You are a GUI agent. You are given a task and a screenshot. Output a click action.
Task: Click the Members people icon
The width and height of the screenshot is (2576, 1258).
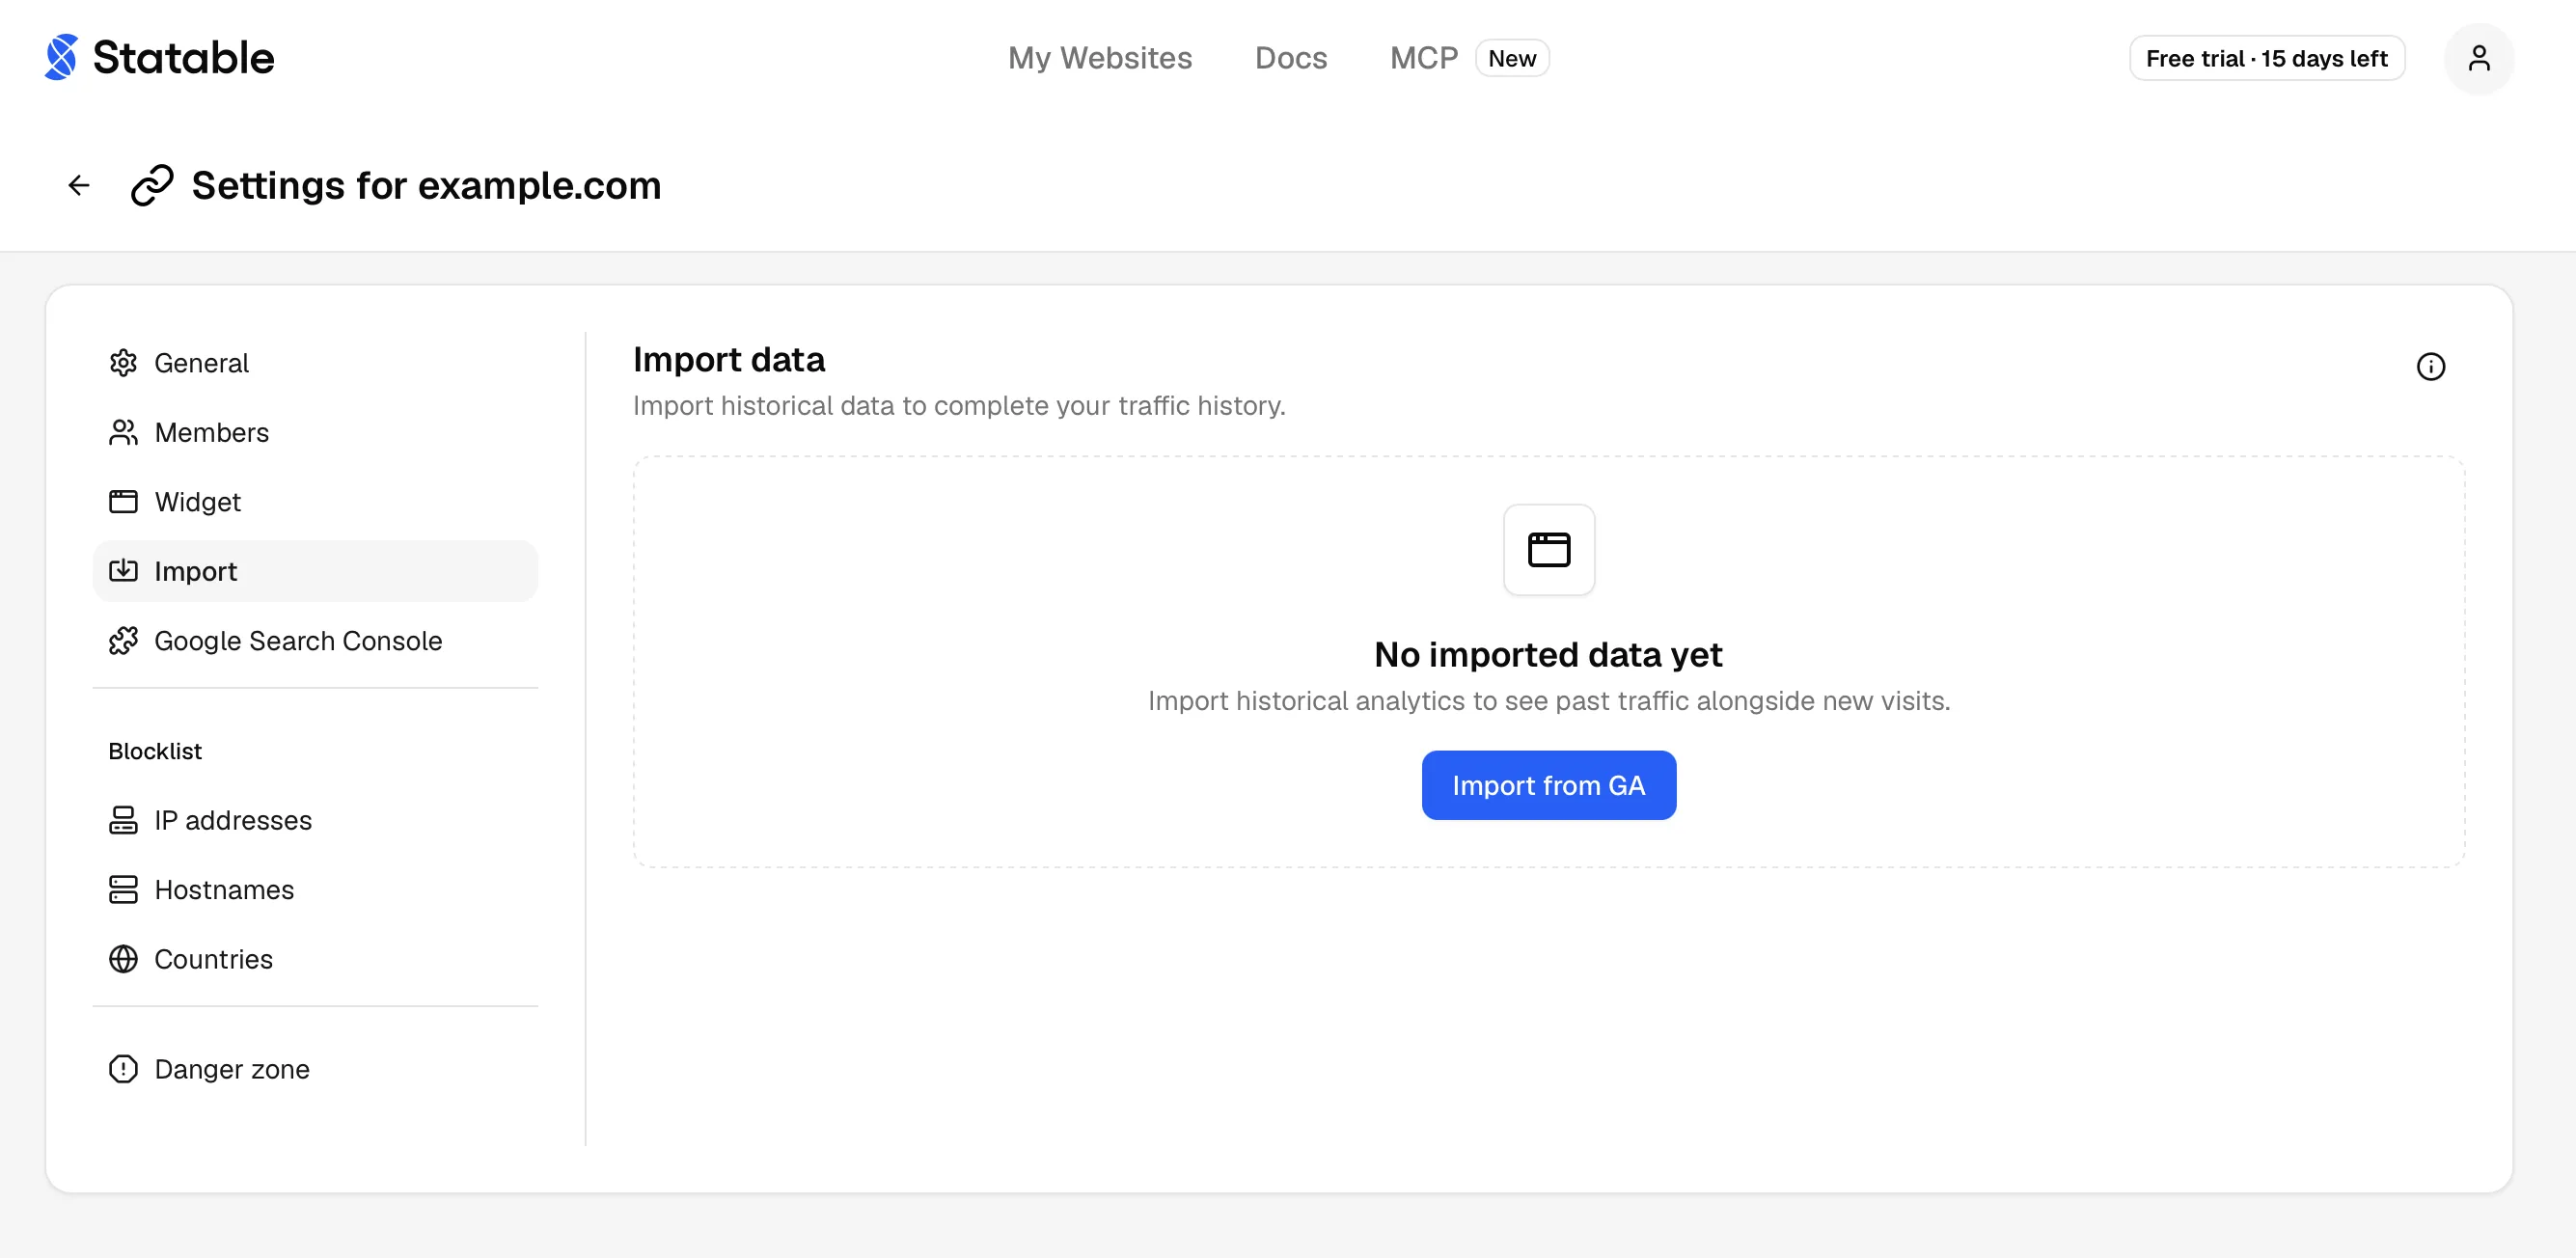point(123,432)
